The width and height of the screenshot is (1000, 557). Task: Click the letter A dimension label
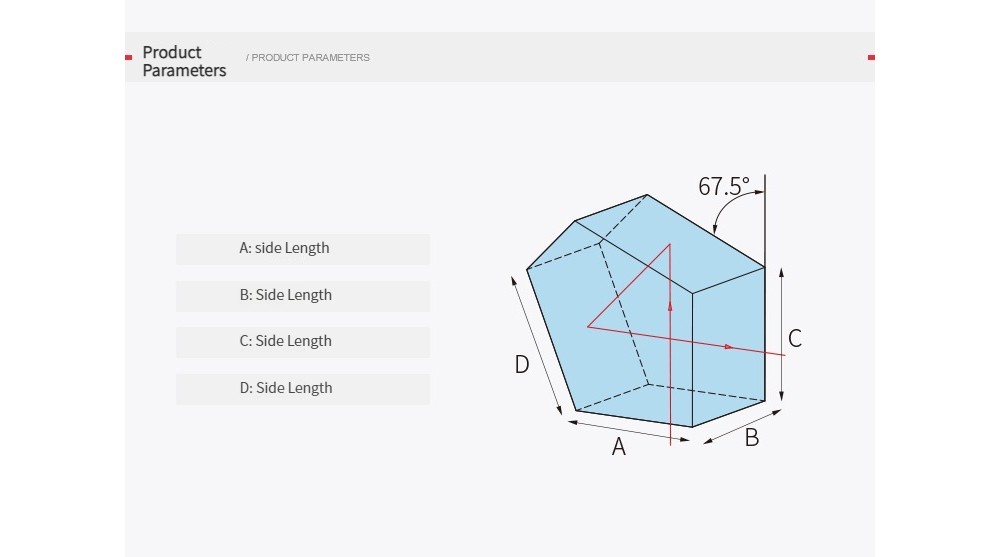[618, 447]
